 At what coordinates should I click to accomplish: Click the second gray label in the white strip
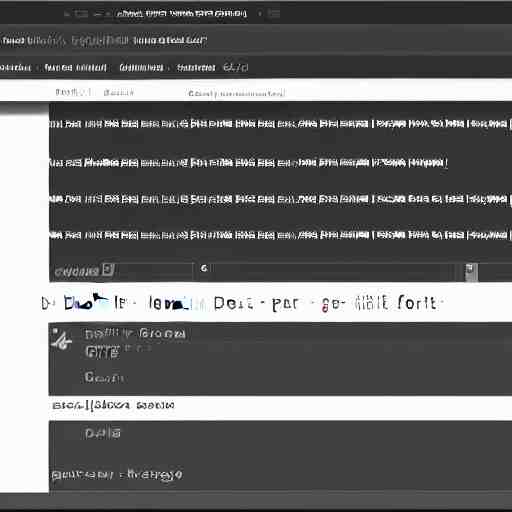(x=119, y=92)
